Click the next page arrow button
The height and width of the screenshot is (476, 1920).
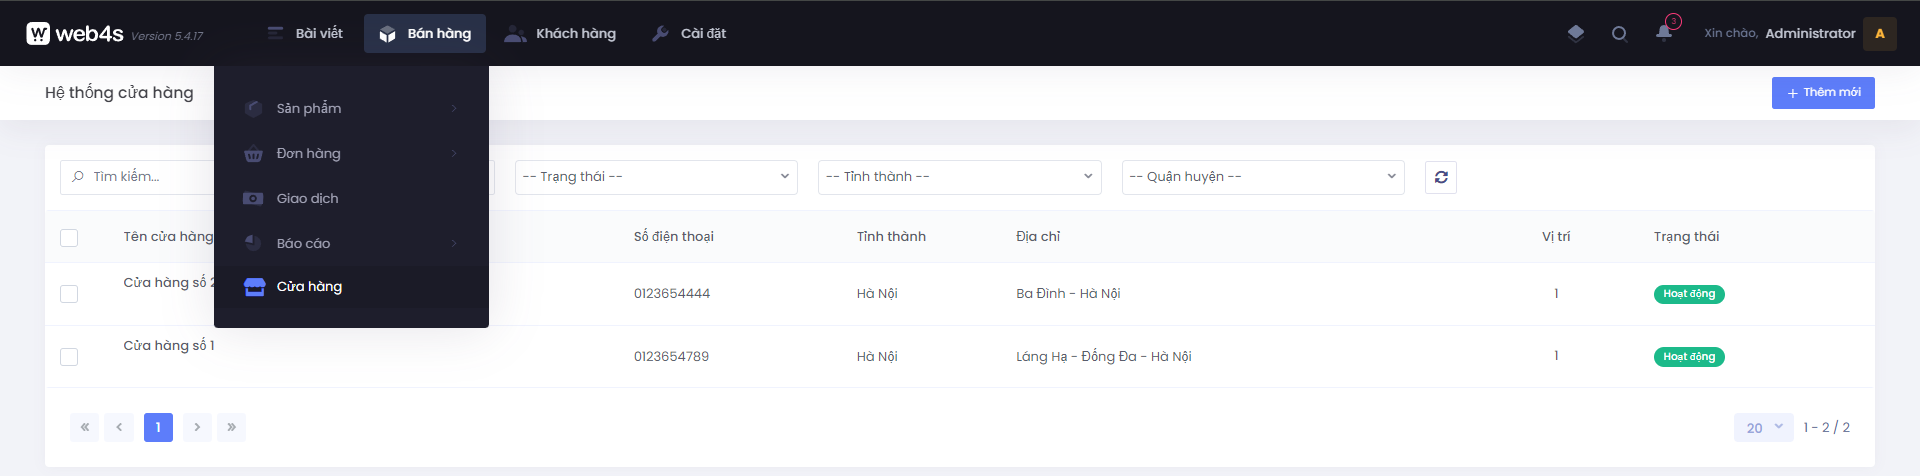(x=197, y=427)
